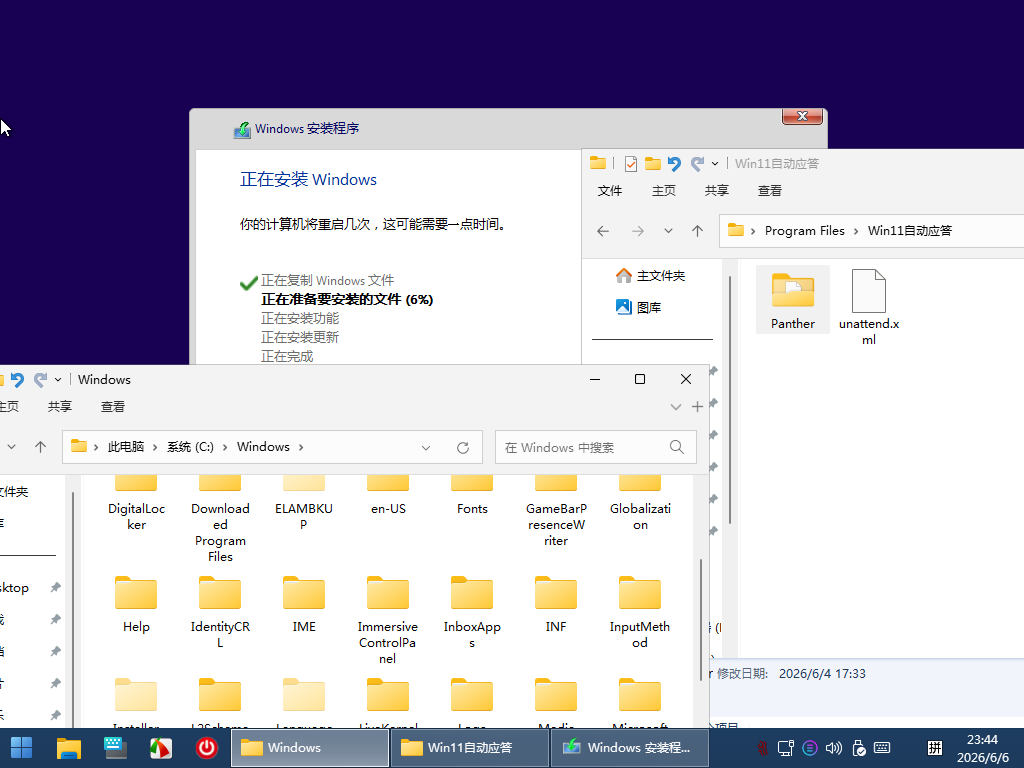
Task: Select the DigitalLocker folder label
Action: (136, 517)
